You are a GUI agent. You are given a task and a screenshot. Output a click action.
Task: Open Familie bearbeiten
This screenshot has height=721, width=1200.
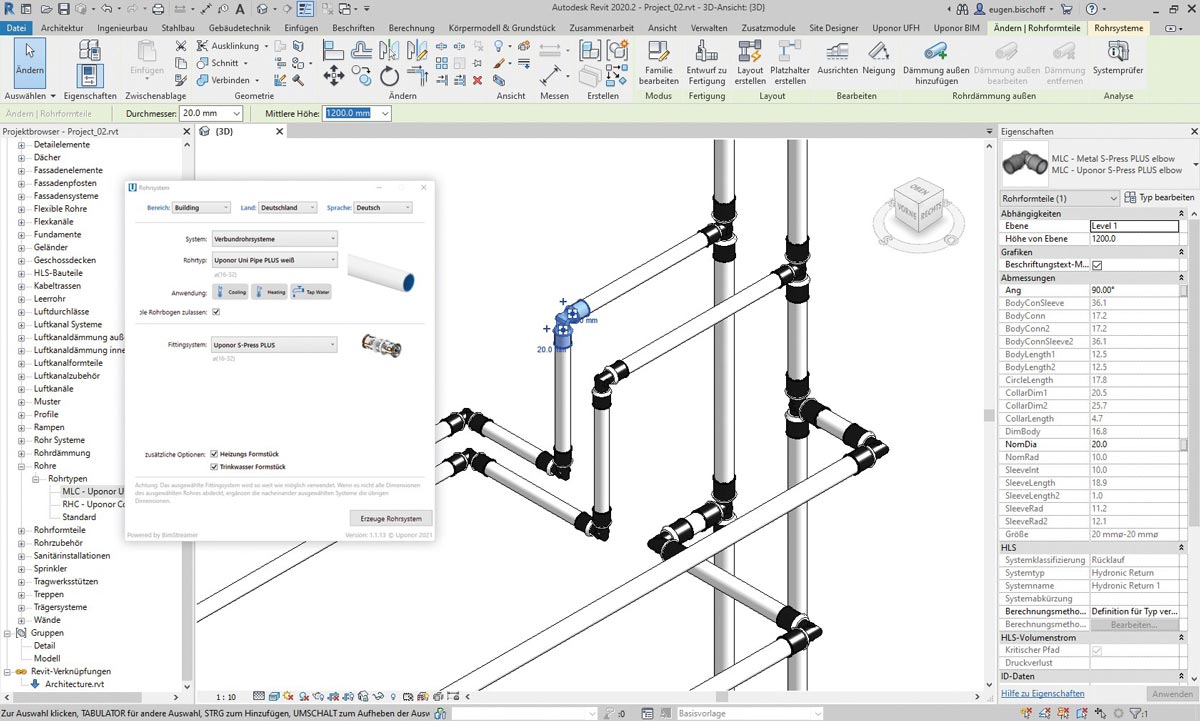pos(658,51)
